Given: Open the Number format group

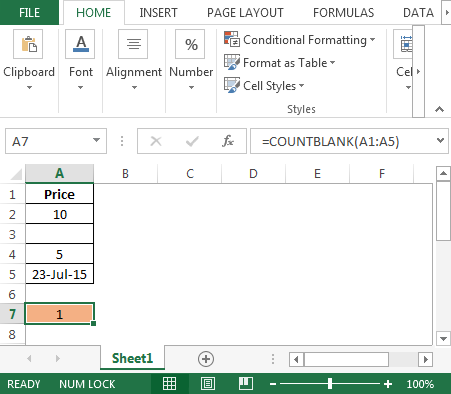Looking at the screenshot, I should pos(191,60).
